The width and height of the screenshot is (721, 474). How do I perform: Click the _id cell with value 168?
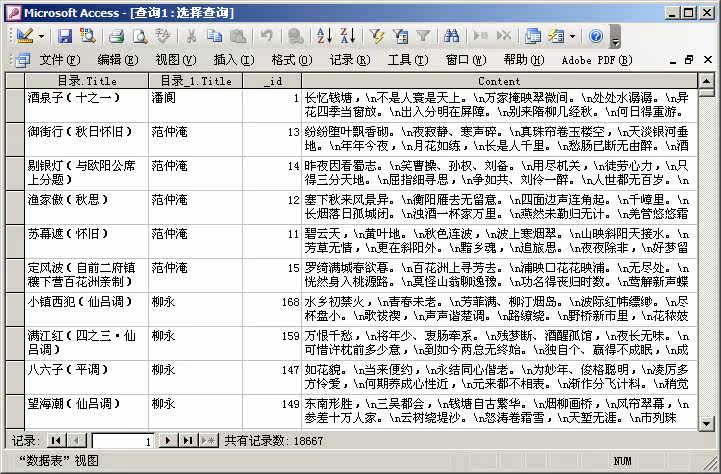(272, 309)
